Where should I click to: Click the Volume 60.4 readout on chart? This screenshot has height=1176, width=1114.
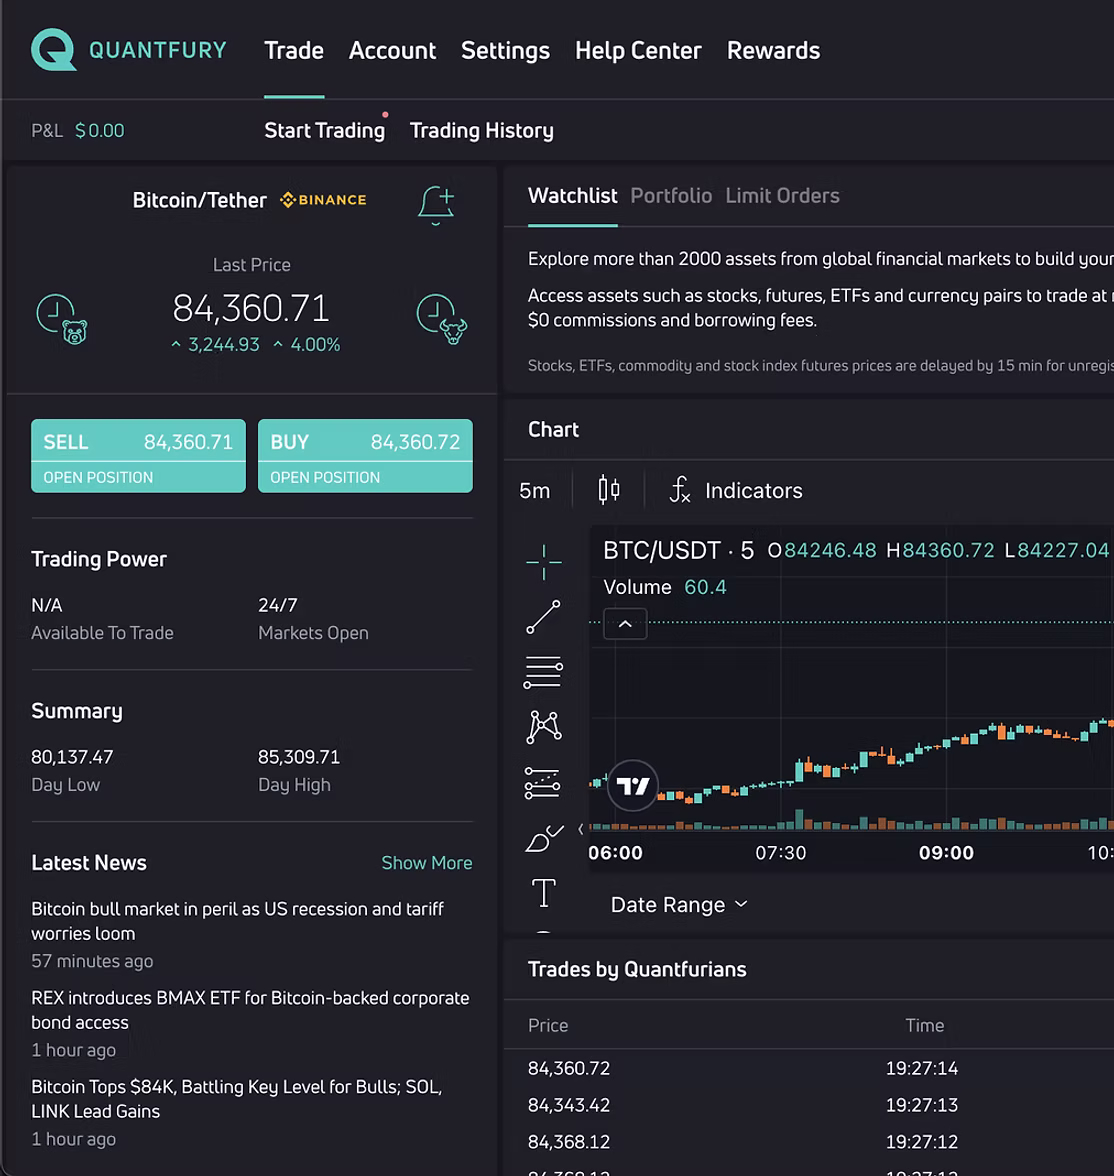665,587
